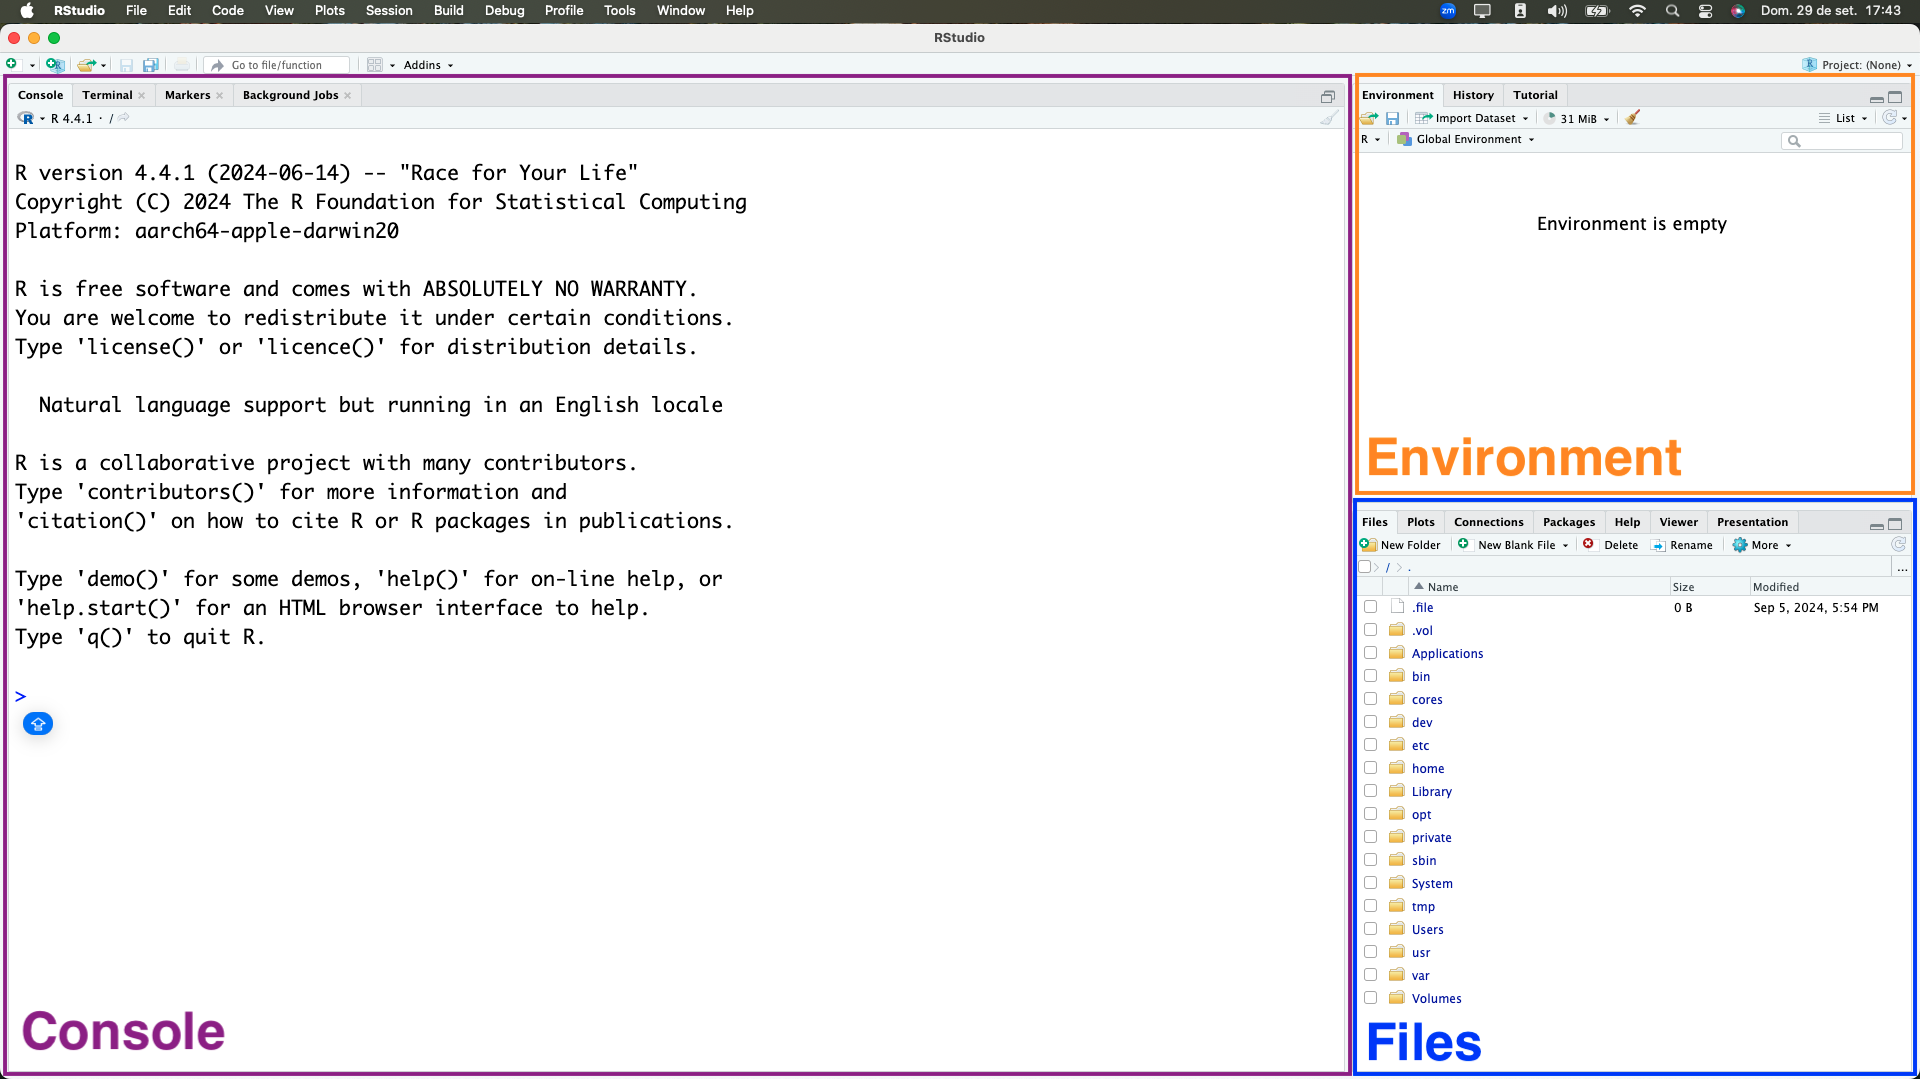Click the New File icon in toolbar

tap(12, 65)
